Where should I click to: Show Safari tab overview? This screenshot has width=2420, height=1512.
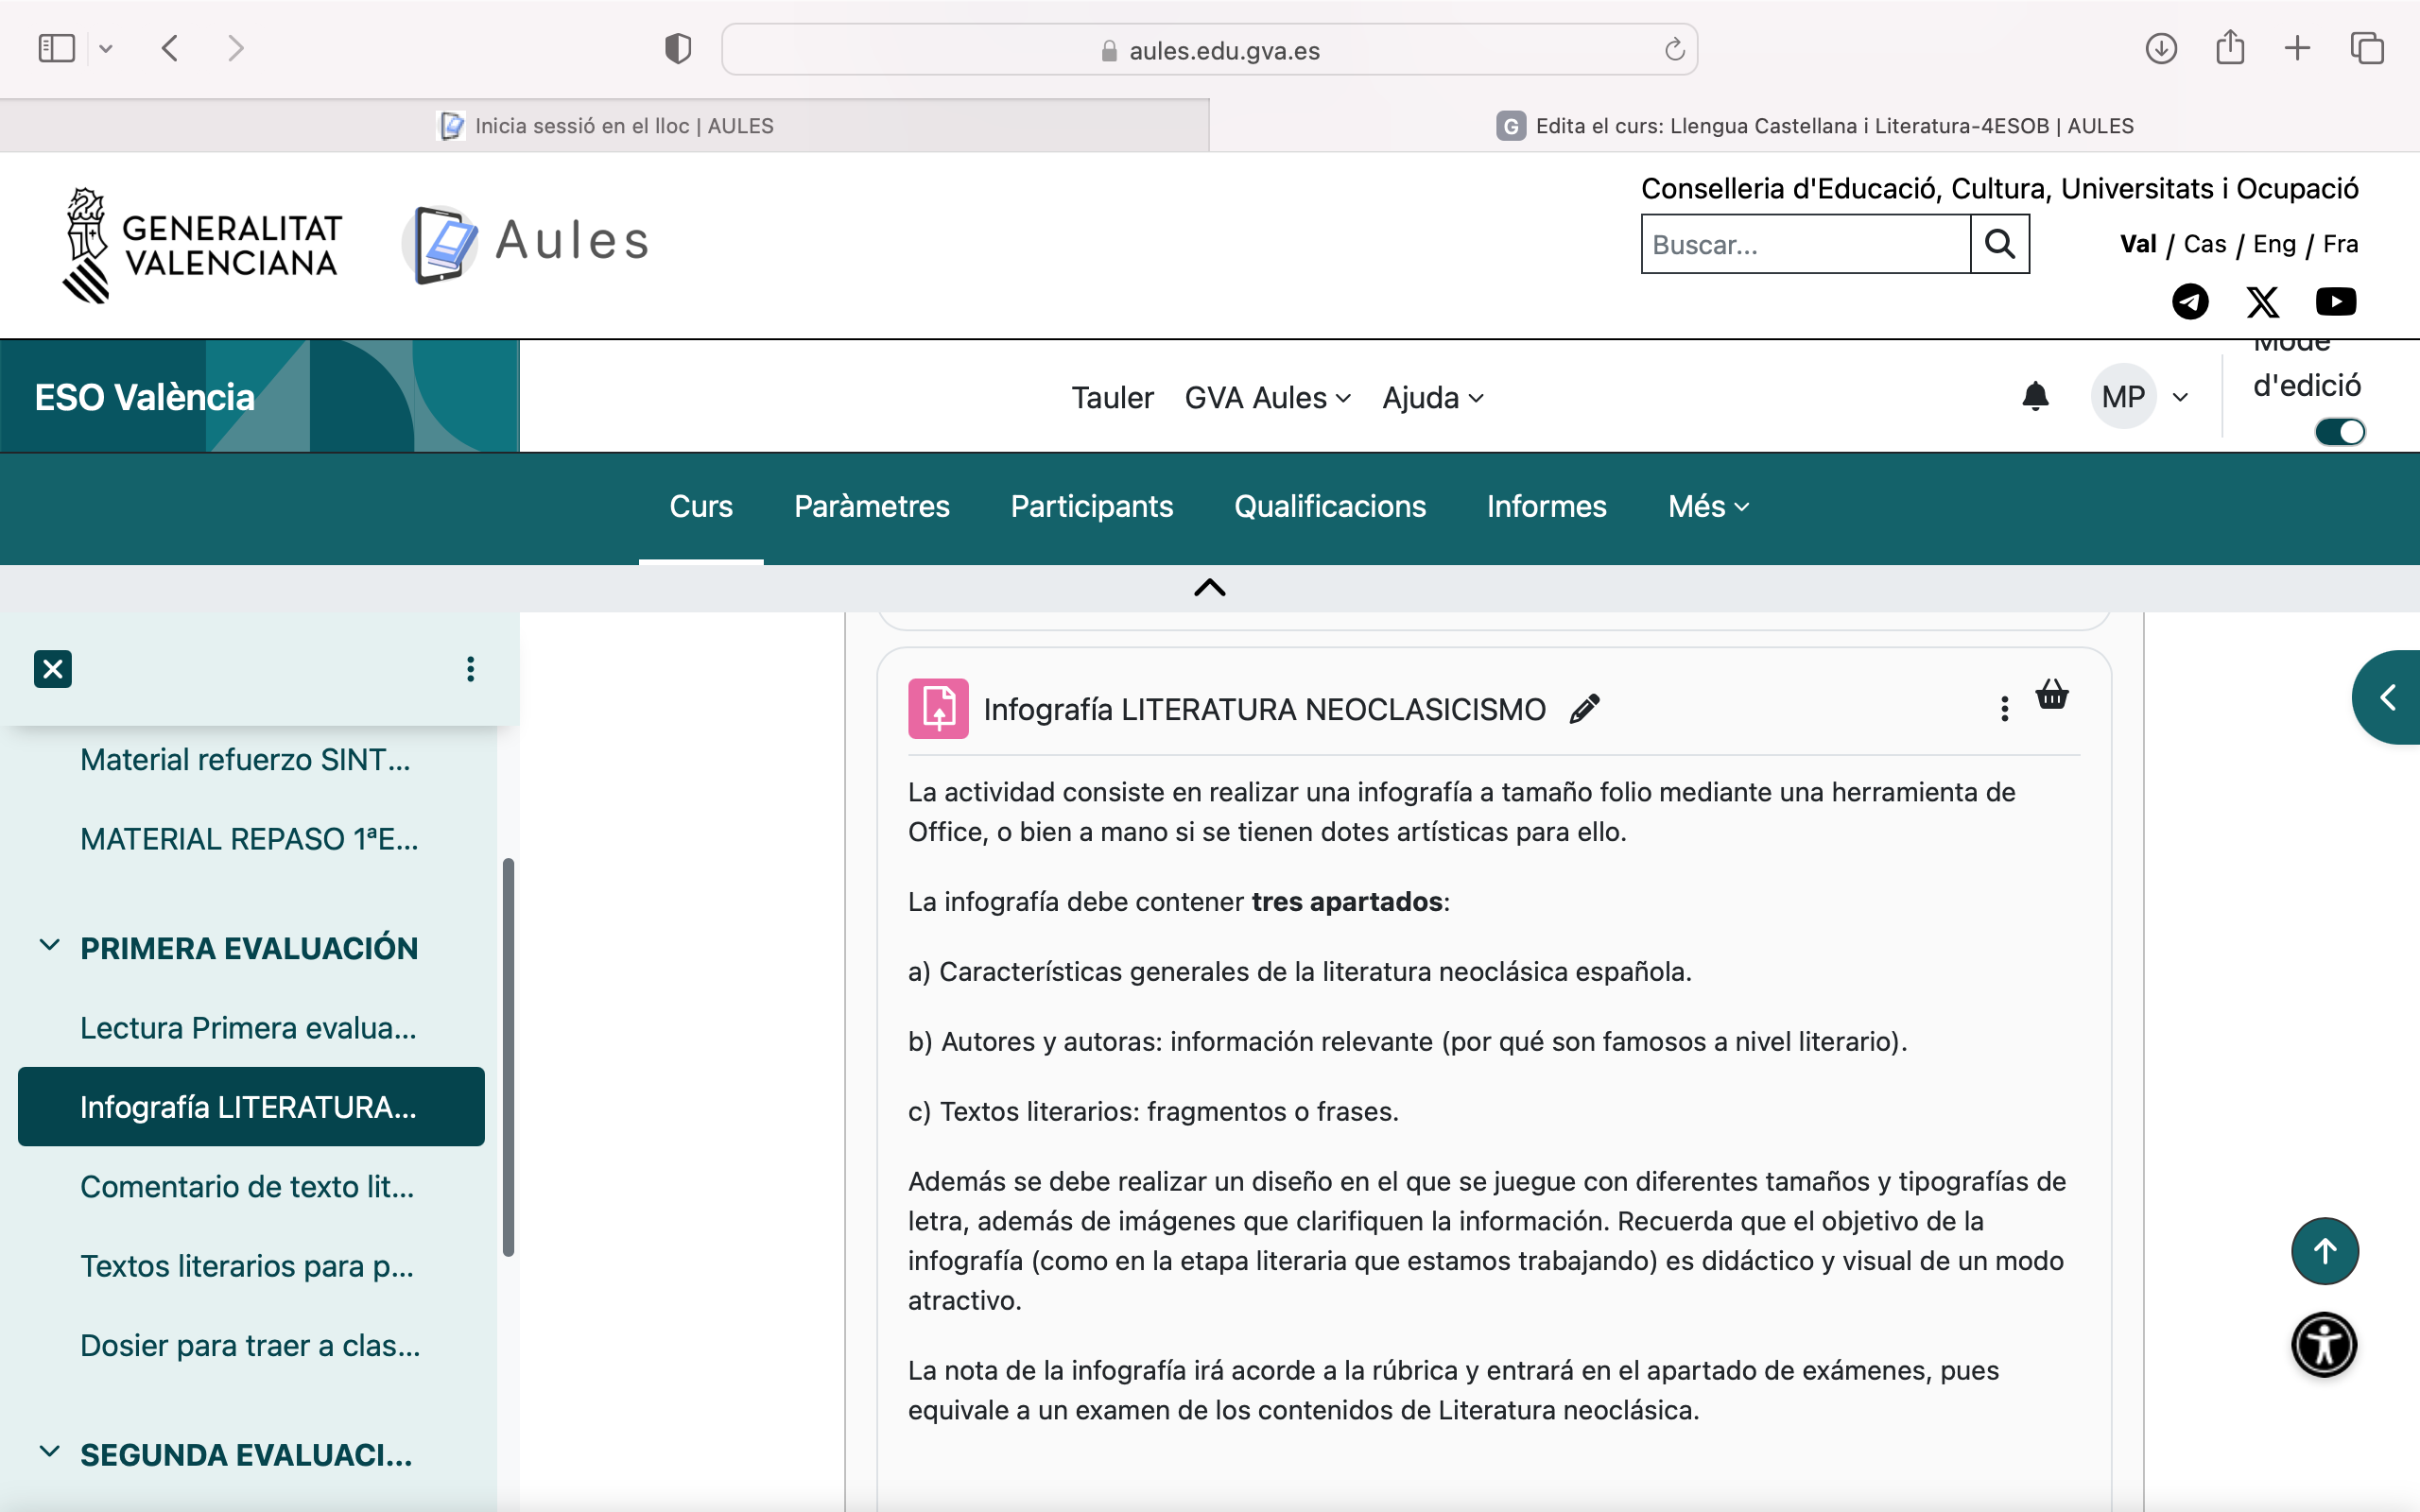pyautogui.click(x=2367, y=48)
